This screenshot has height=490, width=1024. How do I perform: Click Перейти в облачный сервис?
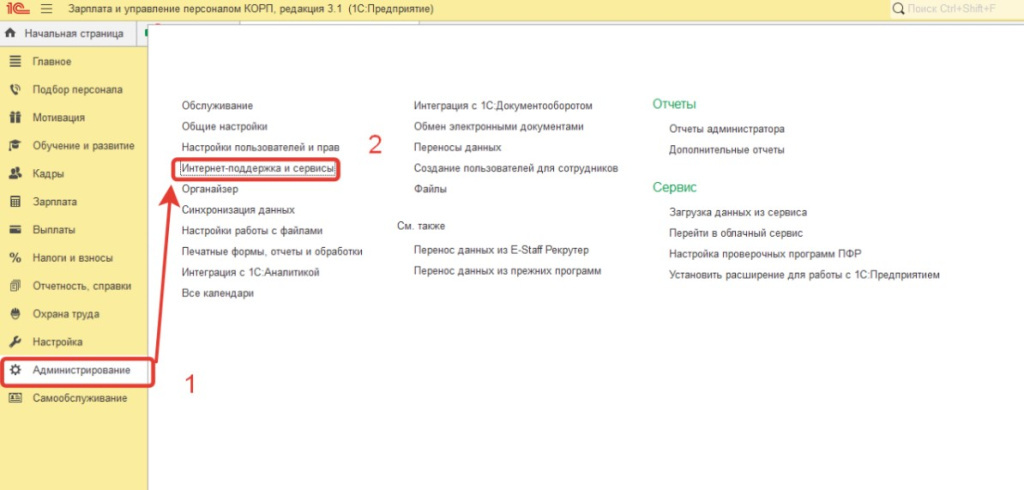tap(736, 233)
